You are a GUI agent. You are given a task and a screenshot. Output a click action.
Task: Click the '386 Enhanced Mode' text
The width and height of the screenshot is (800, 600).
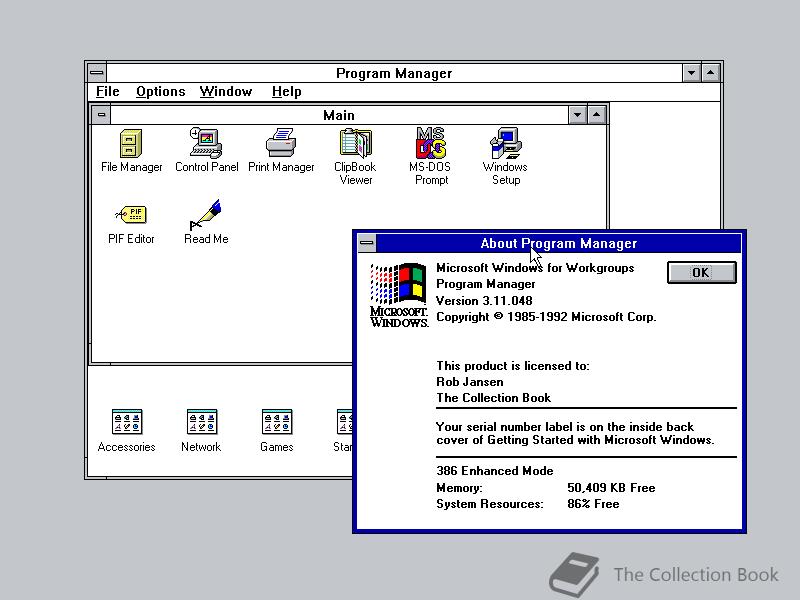click(x=495, y=470)
